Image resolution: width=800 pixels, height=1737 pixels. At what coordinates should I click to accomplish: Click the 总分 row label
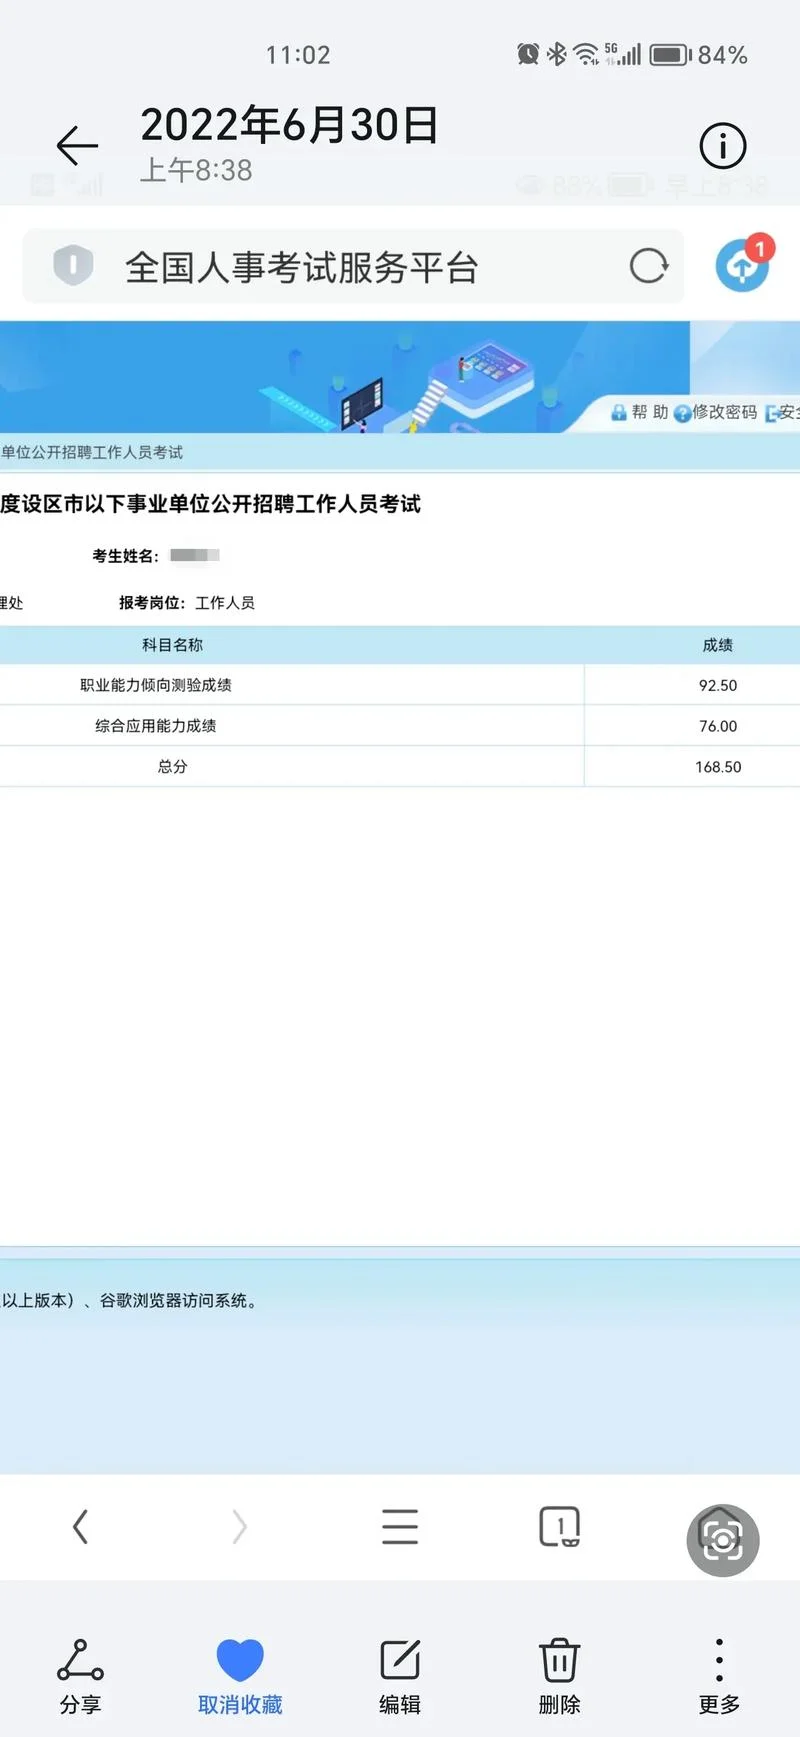click(172, 767)
